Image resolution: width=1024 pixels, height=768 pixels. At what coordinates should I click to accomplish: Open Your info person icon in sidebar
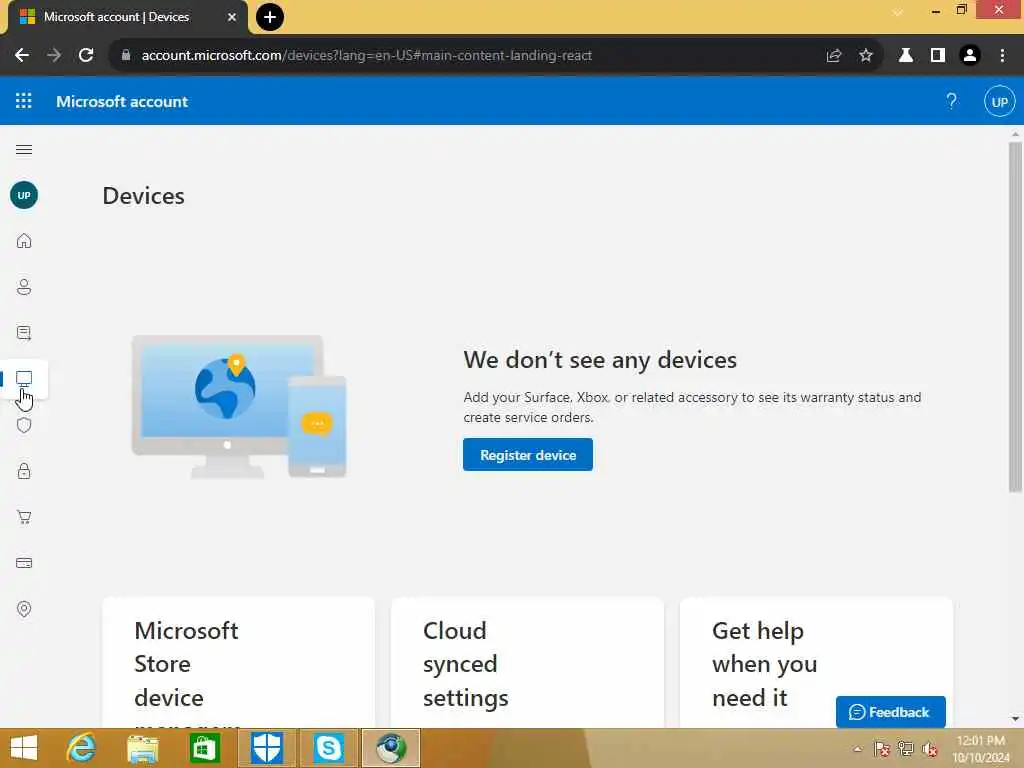point(24,287)
